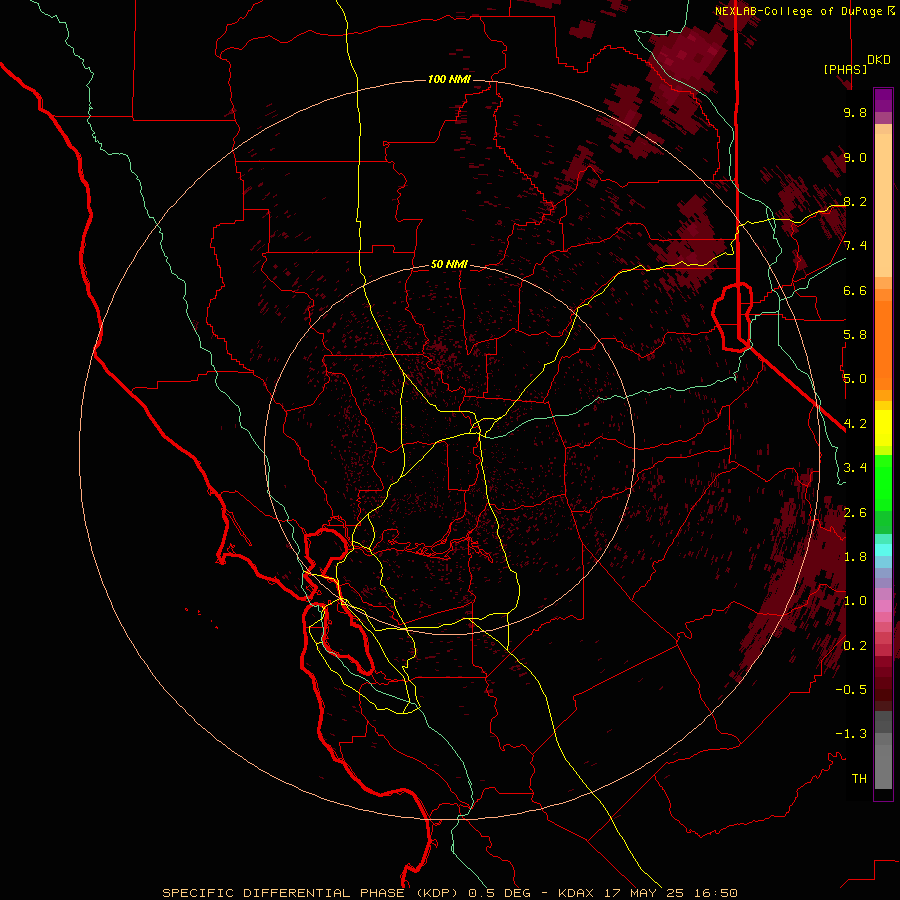Click the -1.3 scale value

pos(851,734)
